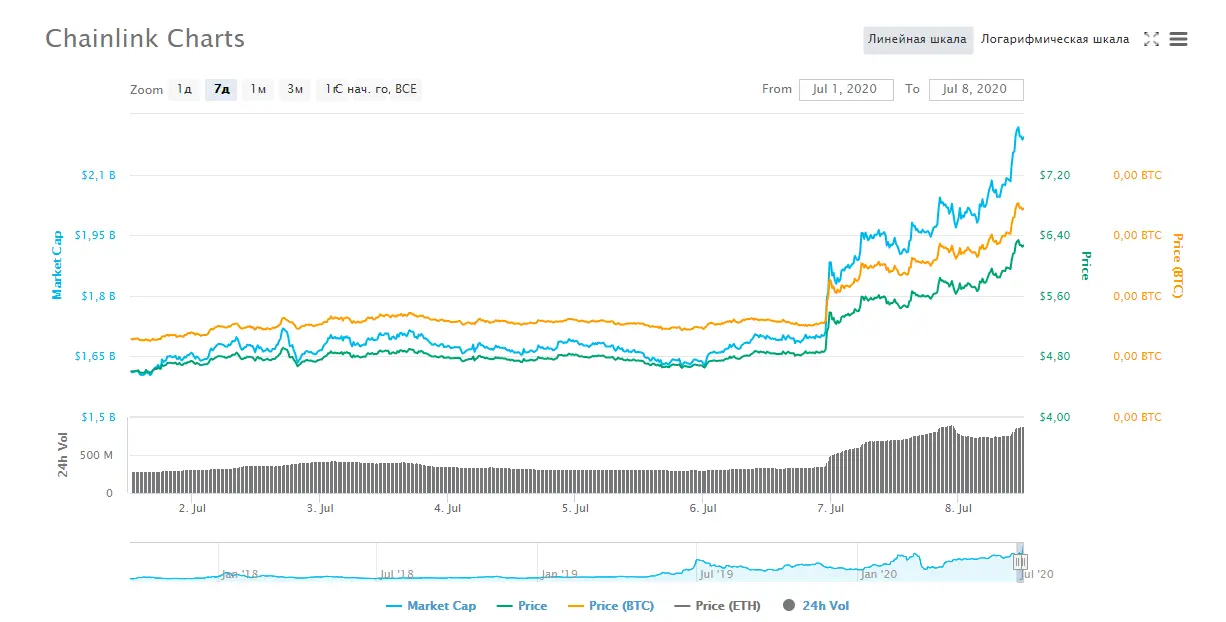Click the Market Cap axis title
This screenshot has width=1226, height=622.
(58, 265)
